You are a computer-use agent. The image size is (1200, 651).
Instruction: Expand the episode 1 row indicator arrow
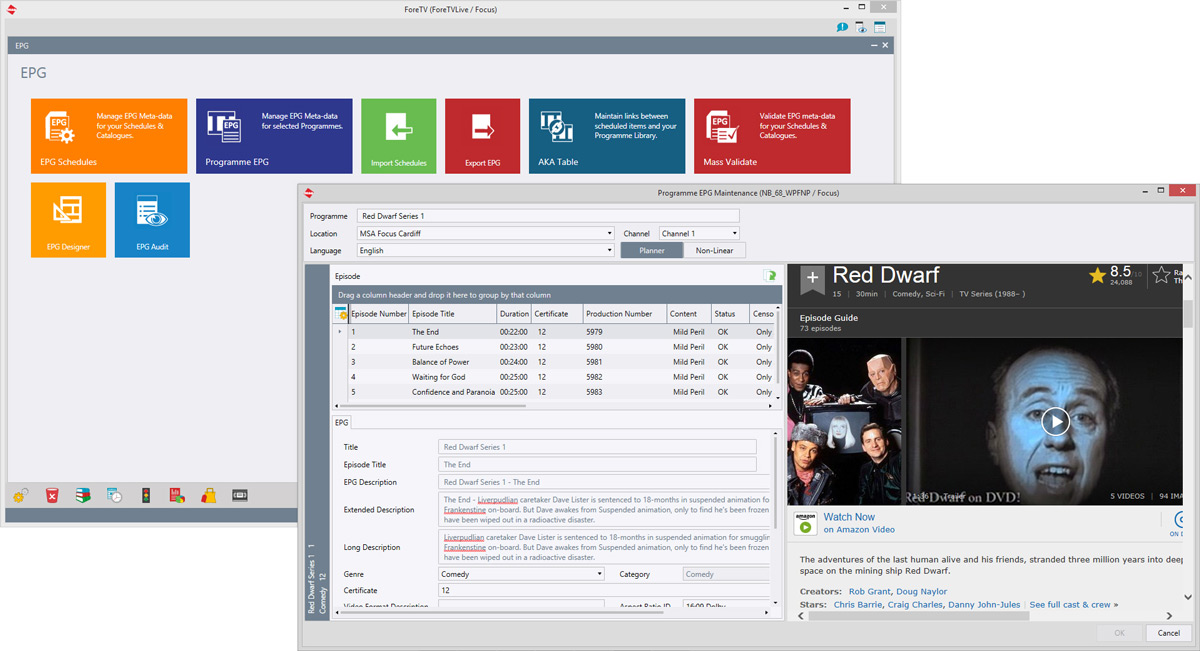pos(340,332)
